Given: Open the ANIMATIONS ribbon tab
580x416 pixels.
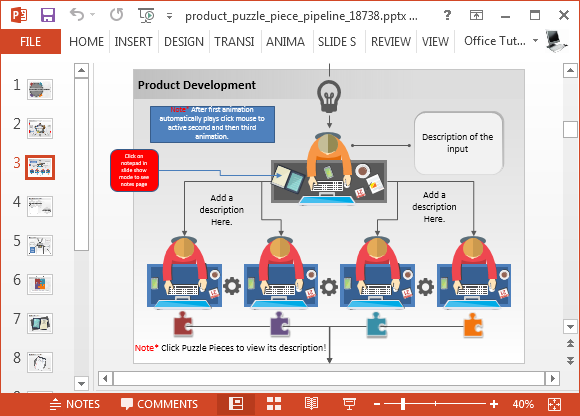Looking at the screenshot, I should (285, 41).
